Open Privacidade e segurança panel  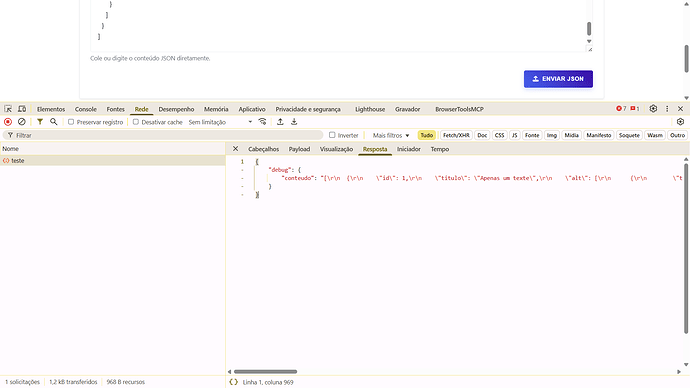point(308,109)
